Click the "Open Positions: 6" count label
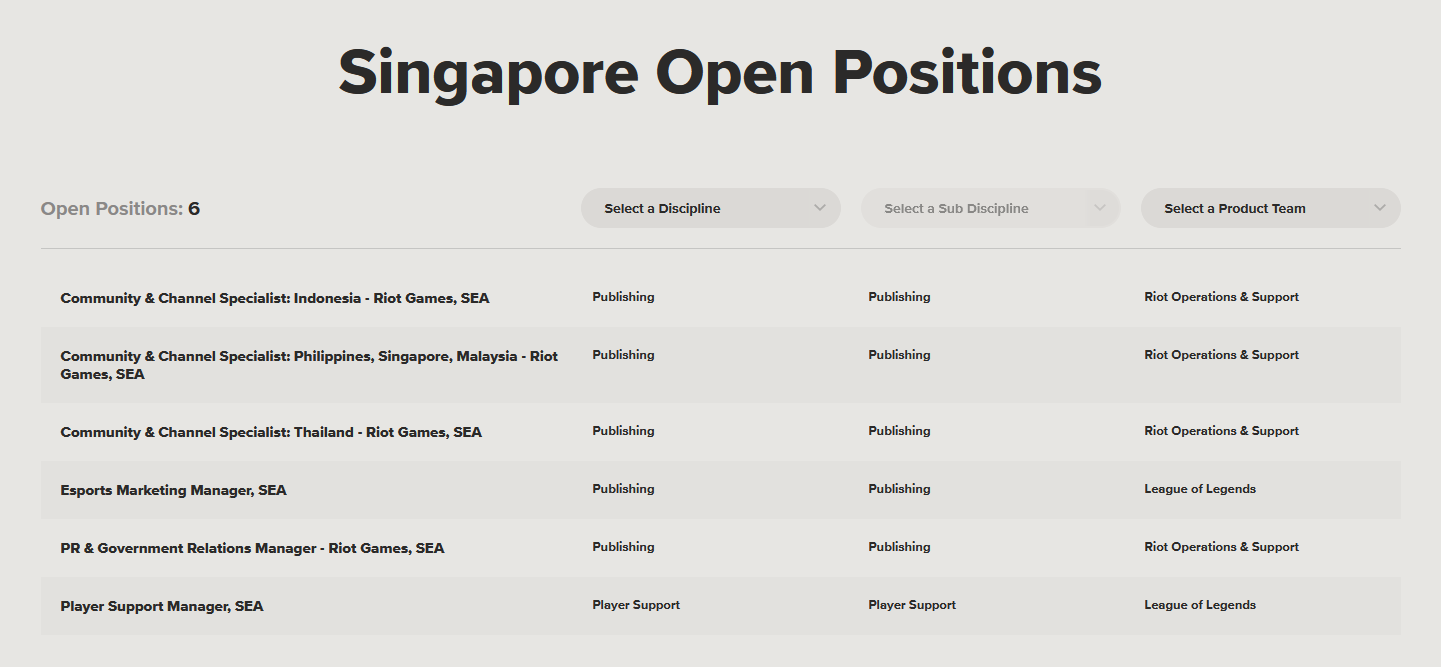Image resolution: width=1441 pixels, height=667 pixels. [x=120, y=209]
